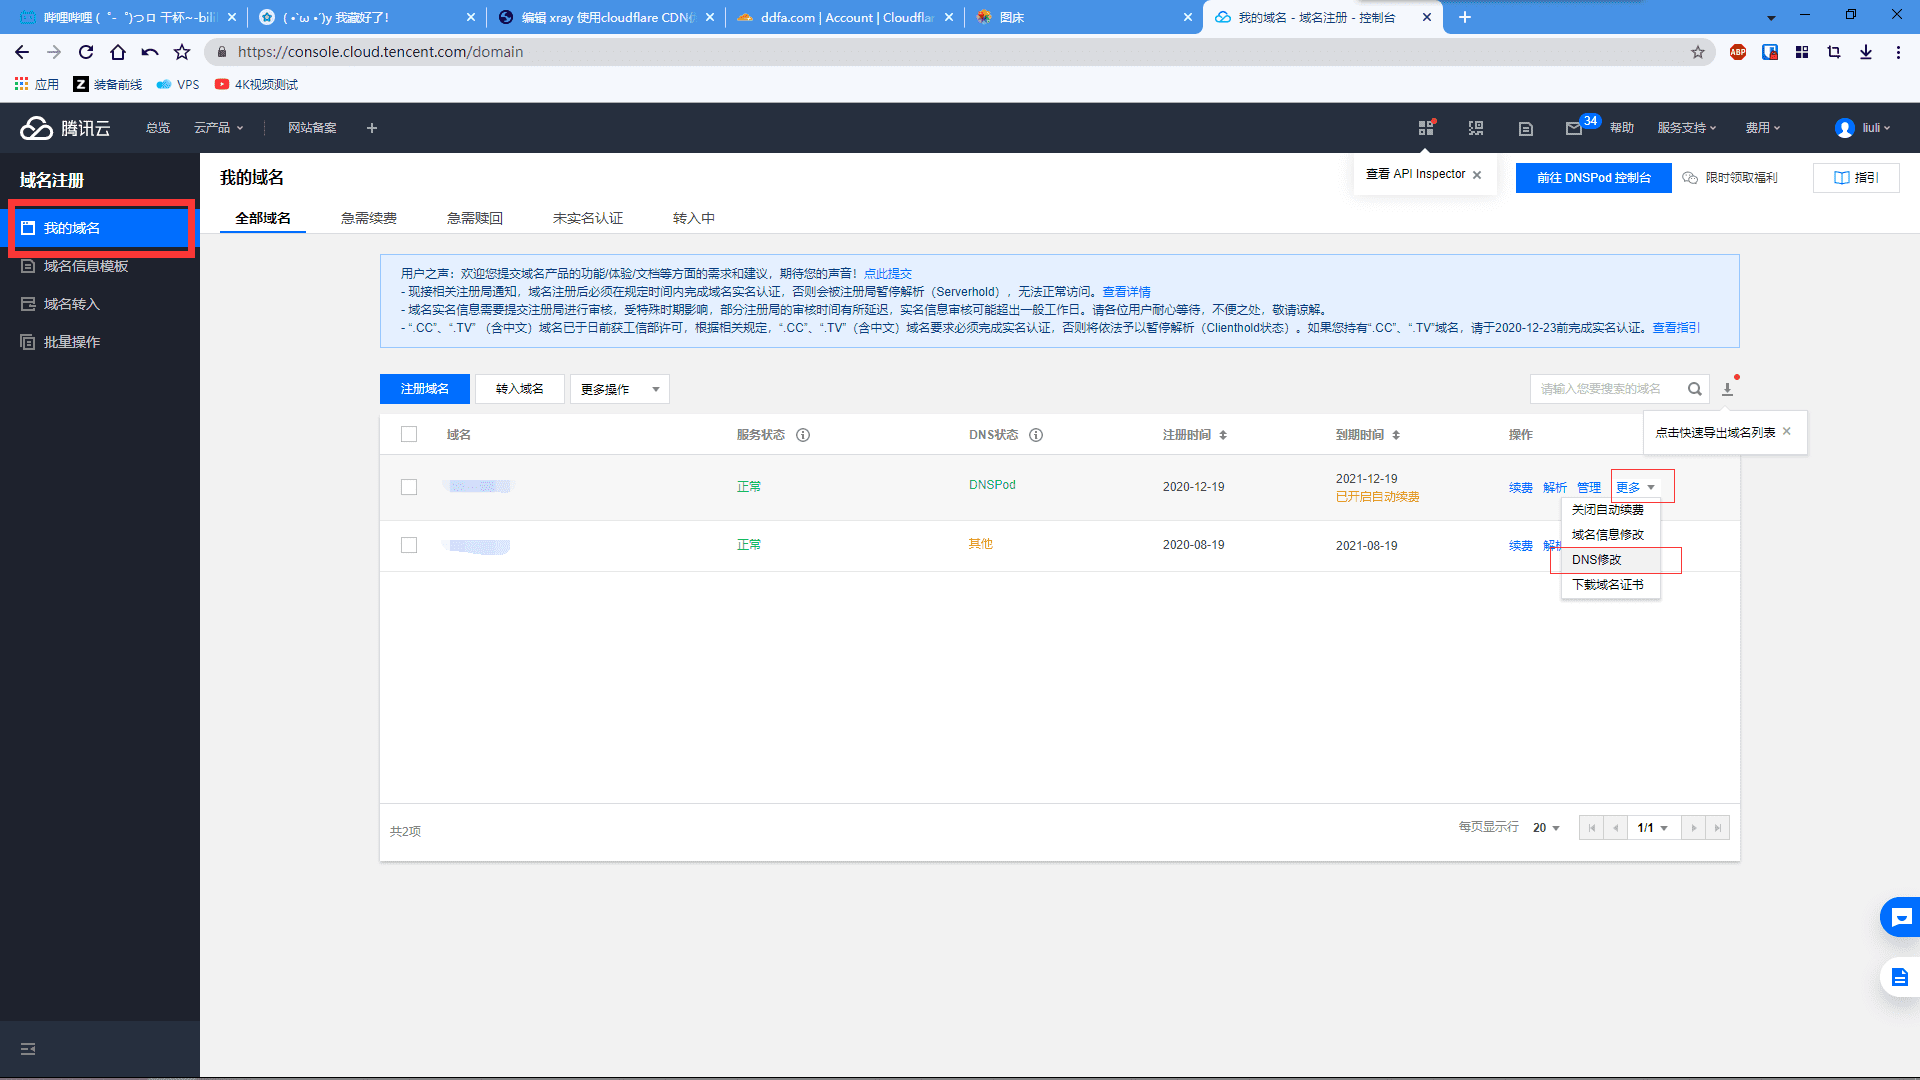Click the export domain list download icon
The image size is (1920, 1080).
point(1725,389)
